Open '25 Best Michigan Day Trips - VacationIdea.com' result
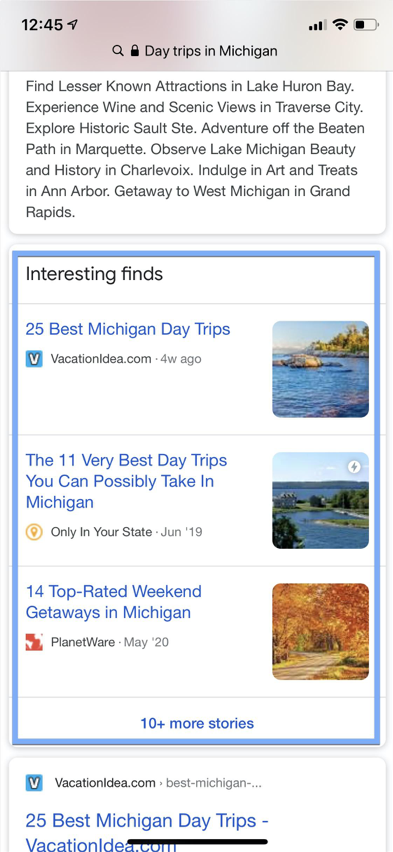This screenshot has width=393, height=852. pyautogui.click(x=147, y=831)
